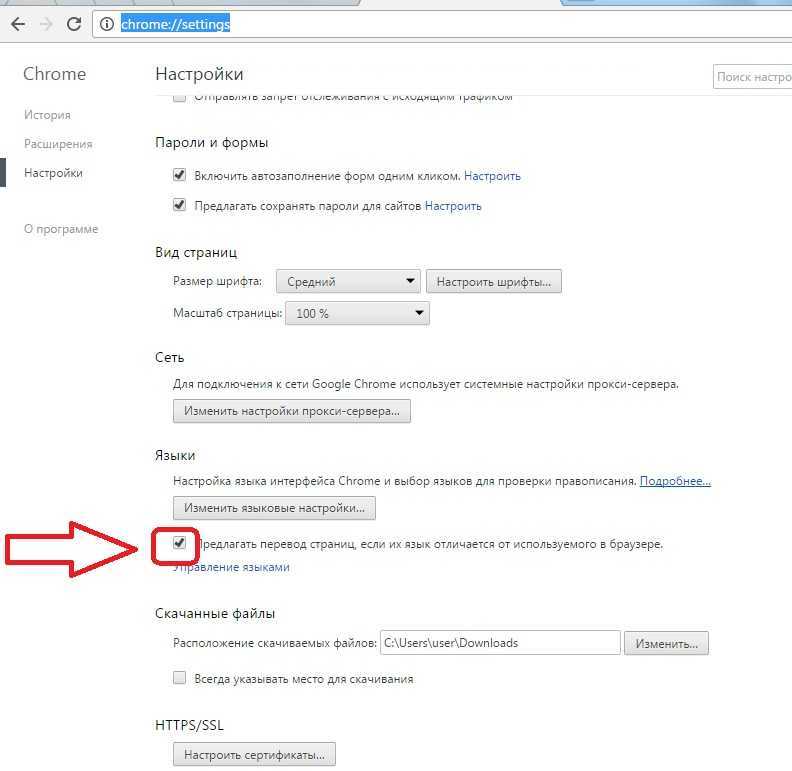Click the download location path field

pos(500,643)
